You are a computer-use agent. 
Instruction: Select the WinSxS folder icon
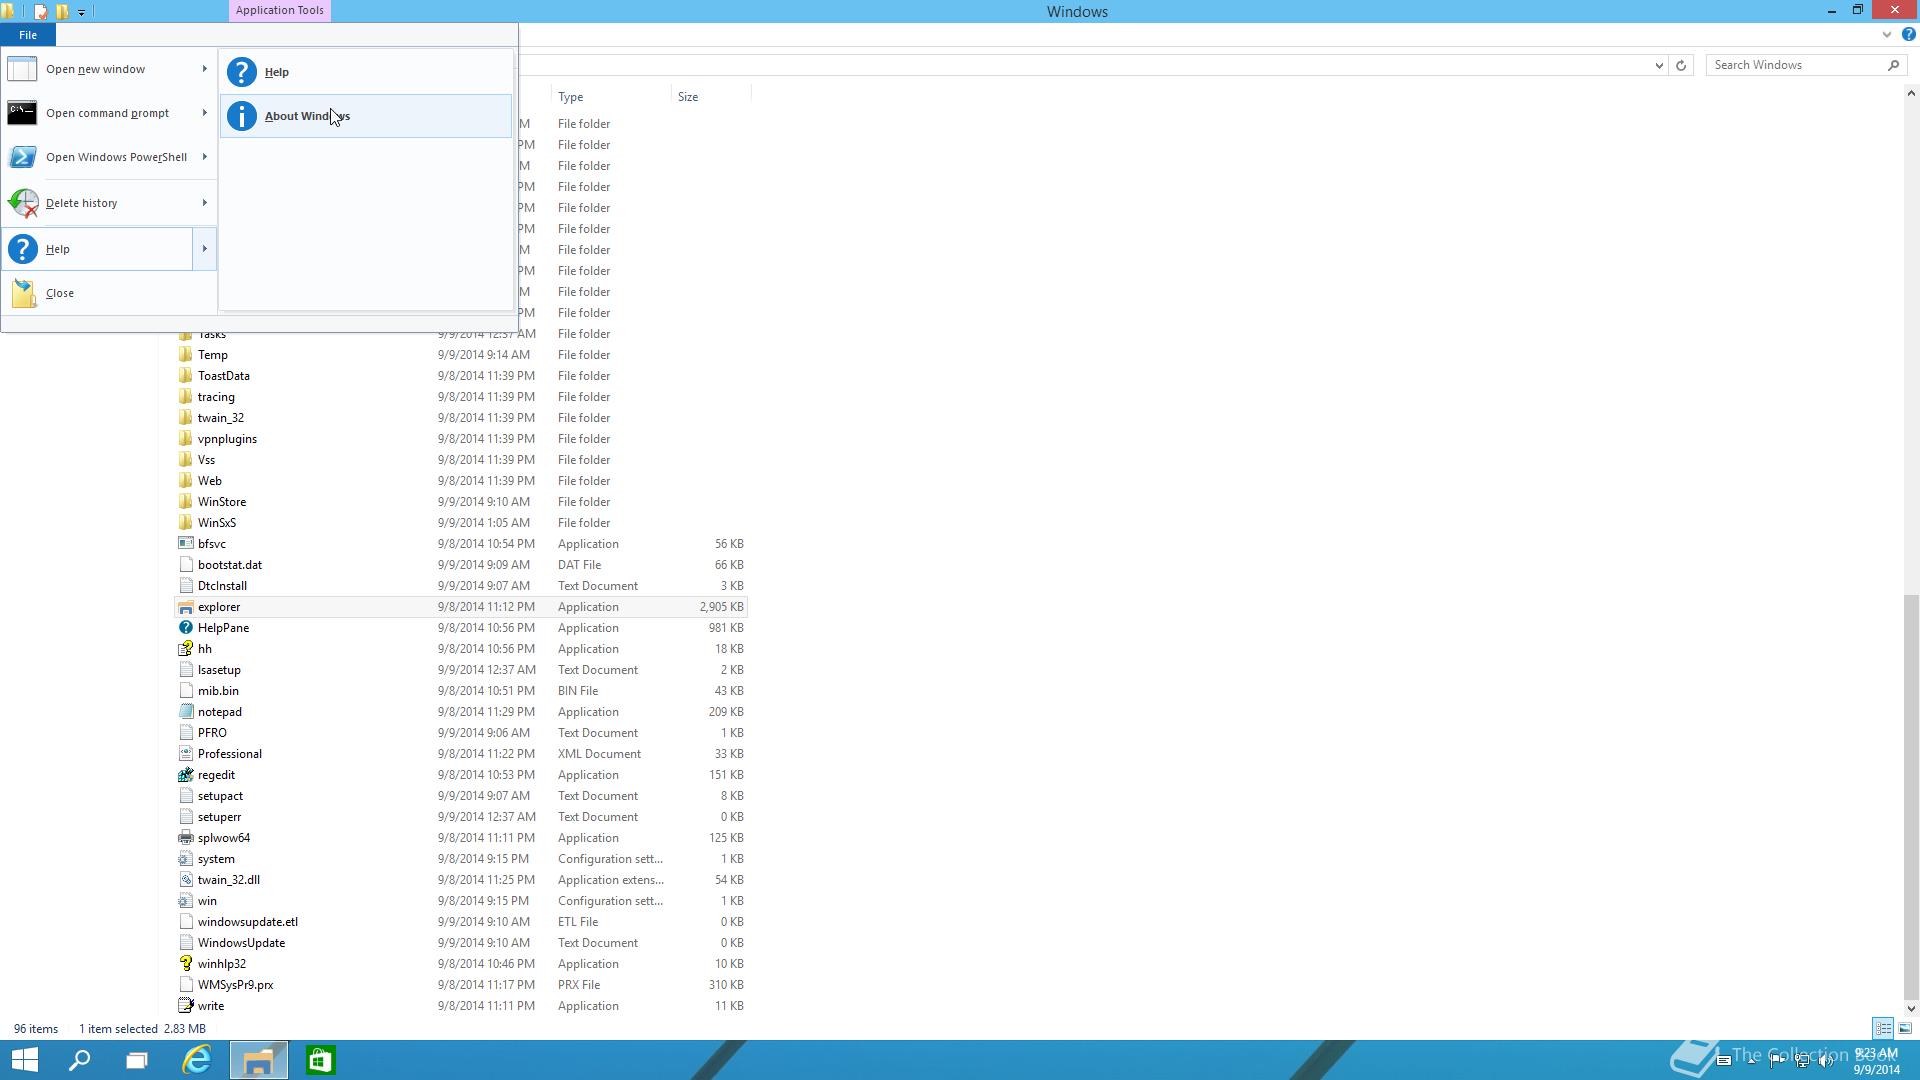pos(185,523)
